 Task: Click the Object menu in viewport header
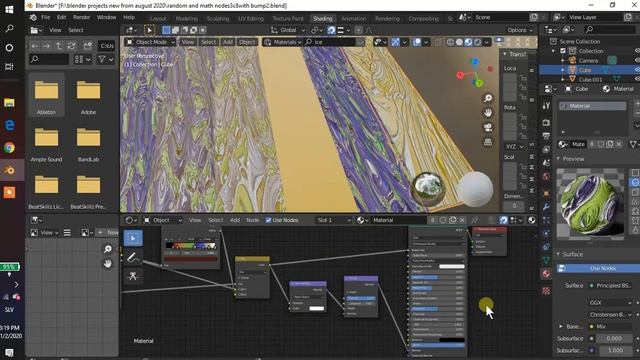[x=247, y=42]
